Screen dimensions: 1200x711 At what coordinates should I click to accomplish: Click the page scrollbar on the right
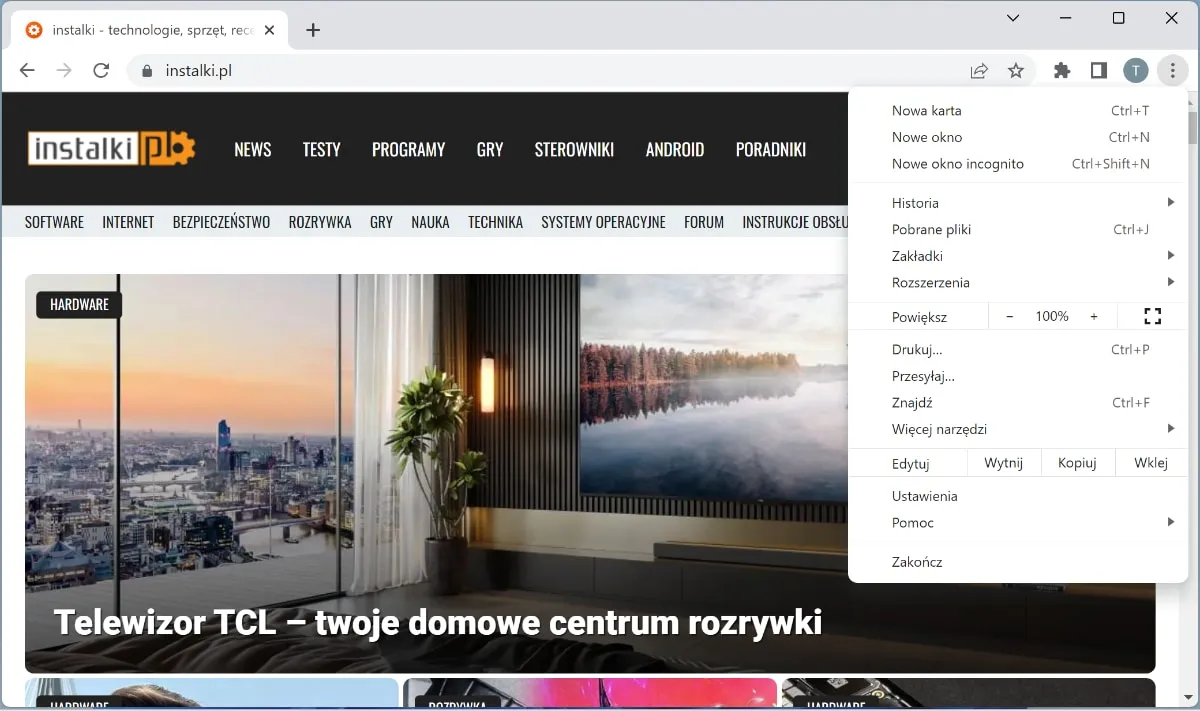point(1191,120)
